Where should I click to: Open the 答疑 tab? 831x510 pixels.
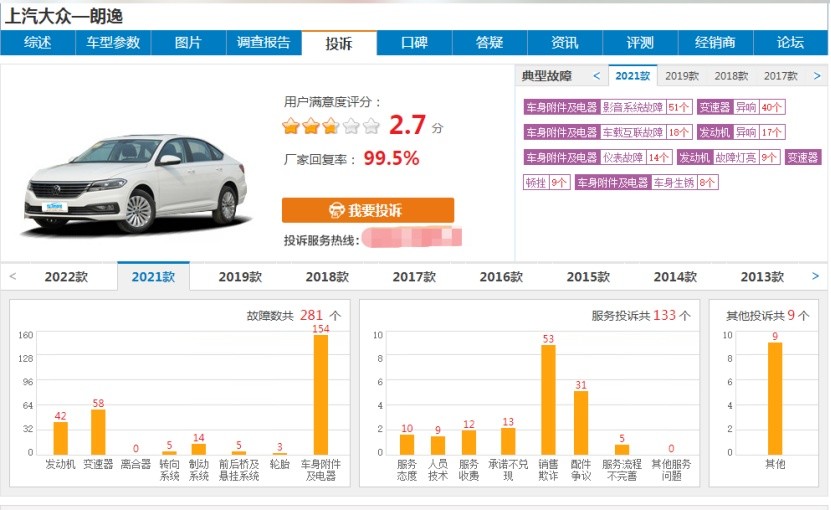490,42
